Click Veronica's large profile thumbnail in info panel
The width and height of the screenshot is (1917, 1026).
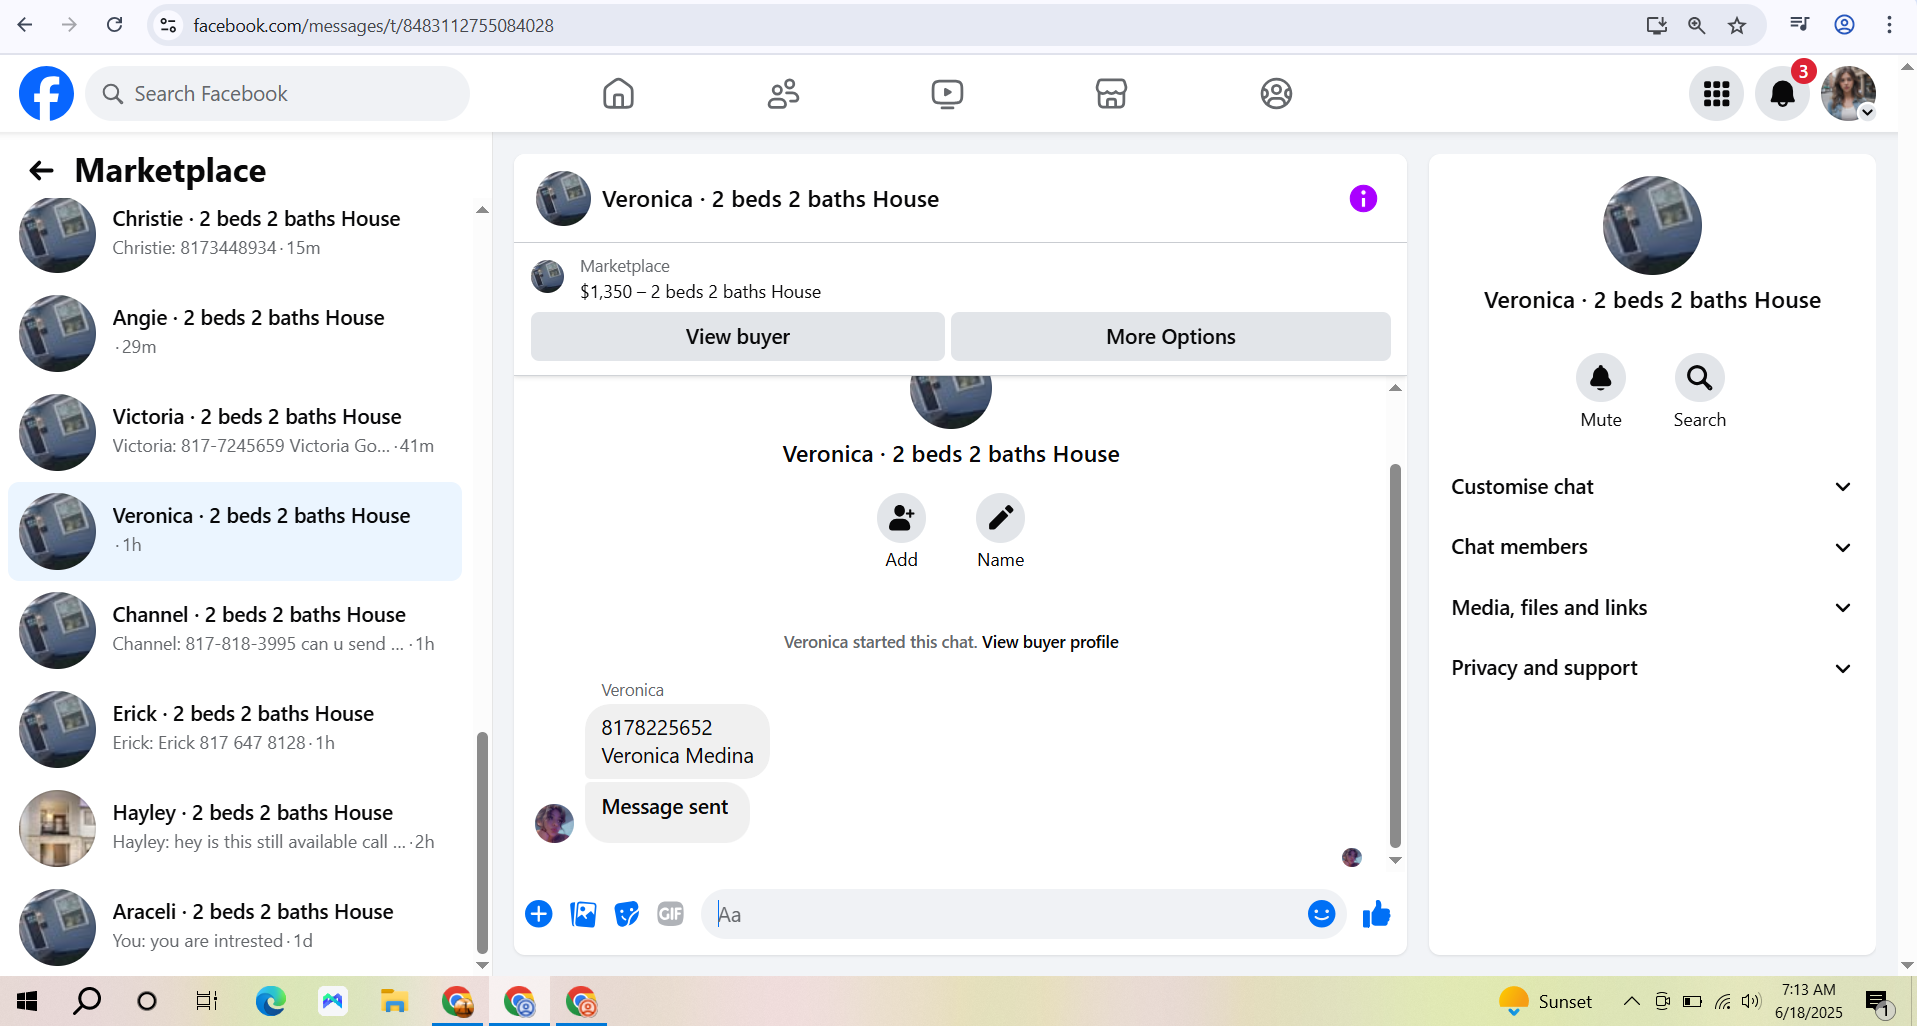pyautogui.click(x=1652, y=225)
